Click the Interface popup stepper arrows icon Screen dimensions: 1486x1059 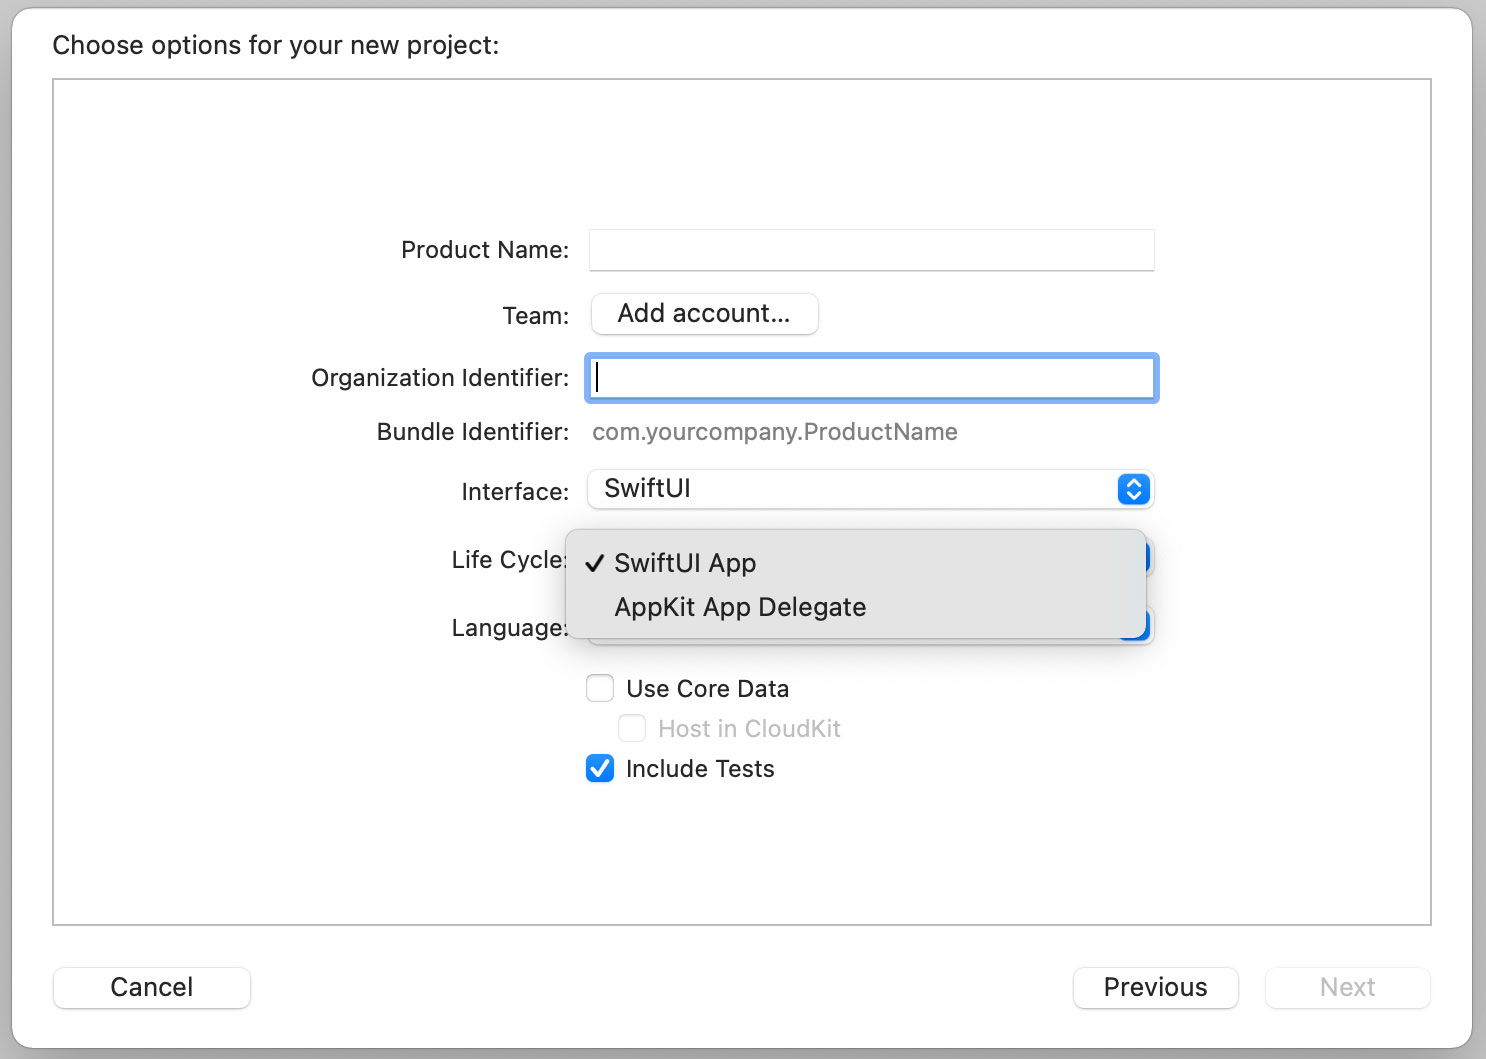pos(1134,489)
